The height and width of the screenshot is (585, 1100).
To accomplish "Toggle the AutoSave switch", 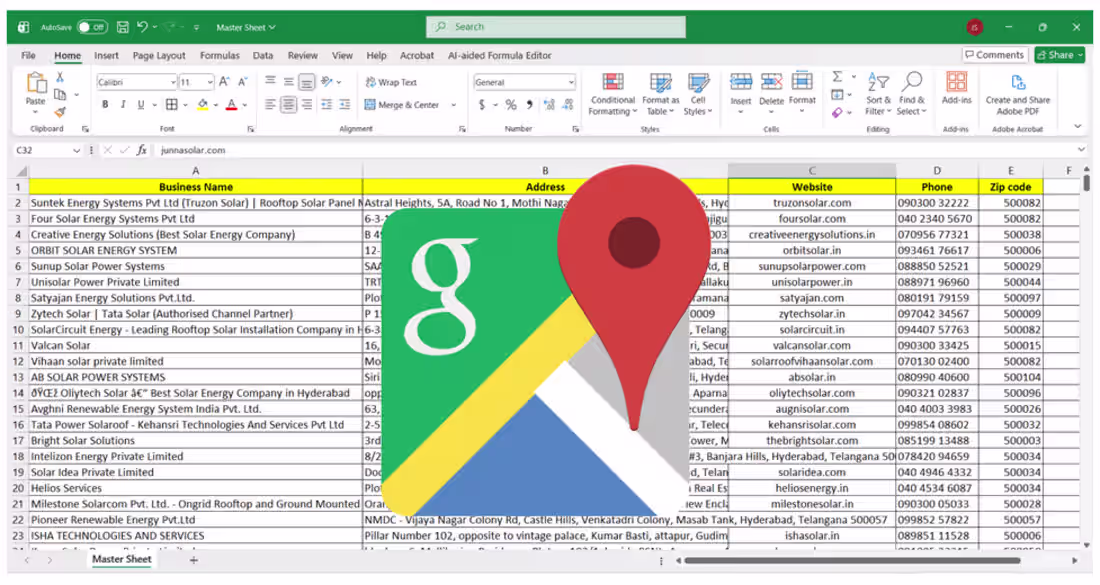I will [x=92, y=27].
